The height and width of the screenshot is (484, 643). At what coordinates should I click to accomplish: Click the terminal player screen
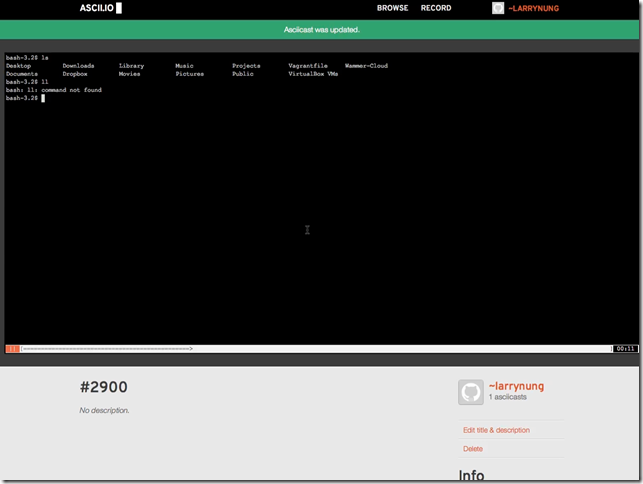click(x=322, y=199)
